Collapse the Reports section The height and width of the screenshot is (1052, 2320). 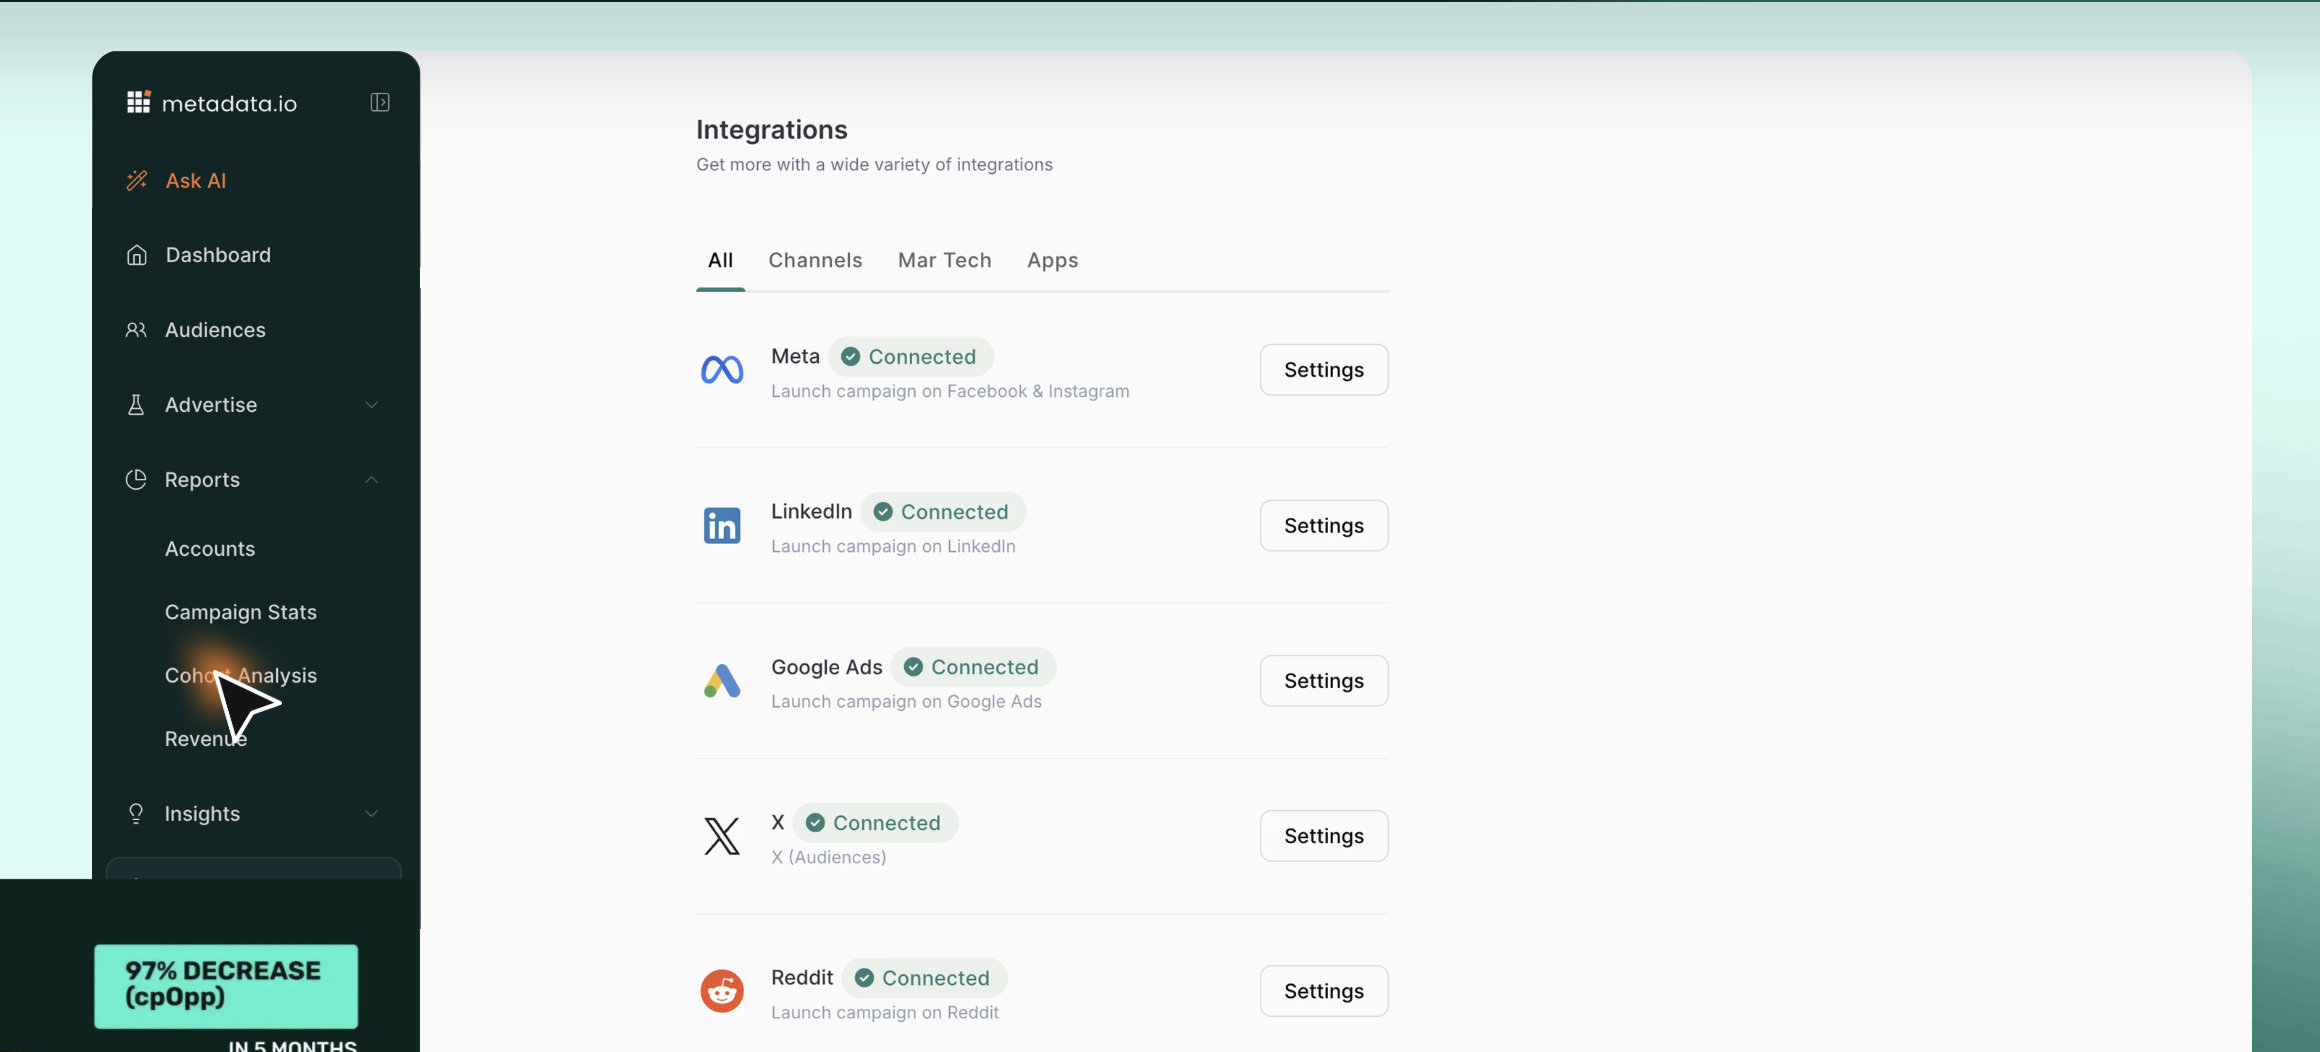[371, 479]
